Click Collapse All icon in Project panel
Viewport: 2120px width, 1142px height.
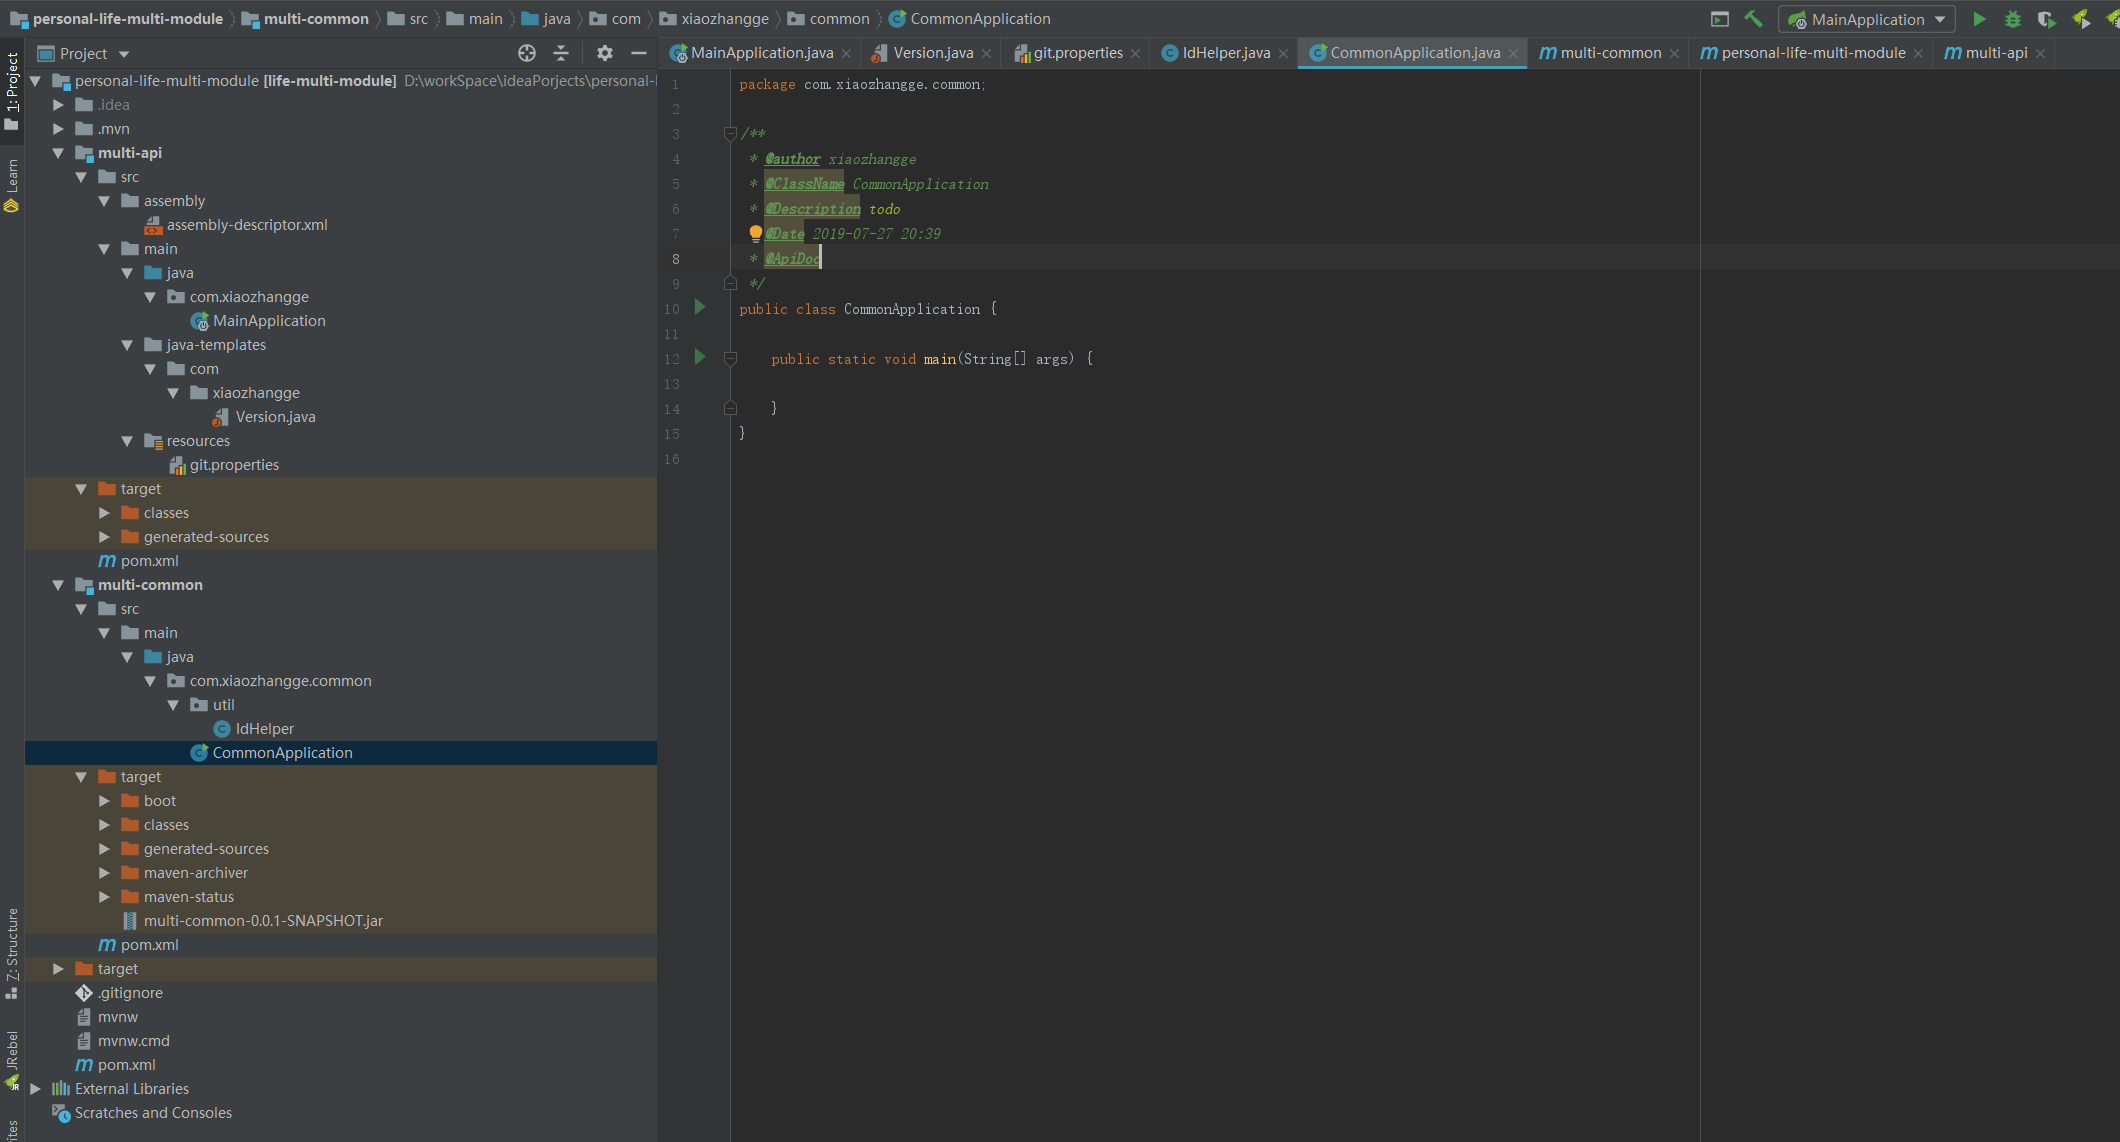point(561,53)
